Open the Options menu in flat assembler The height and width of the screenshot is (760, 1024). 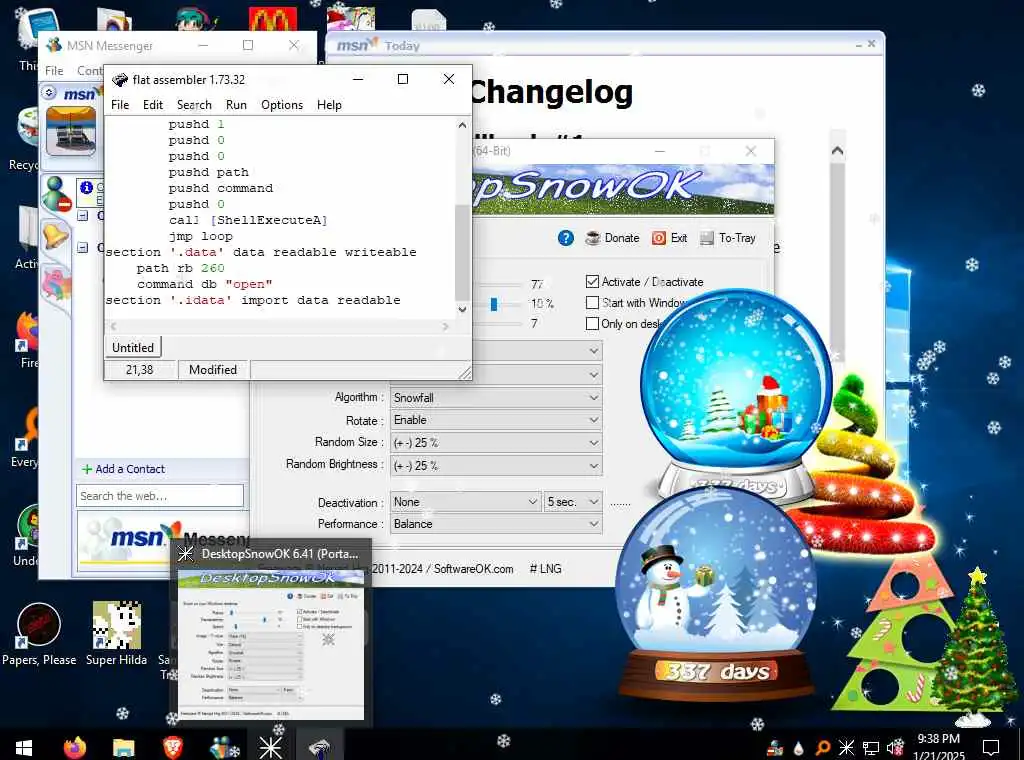281,104
